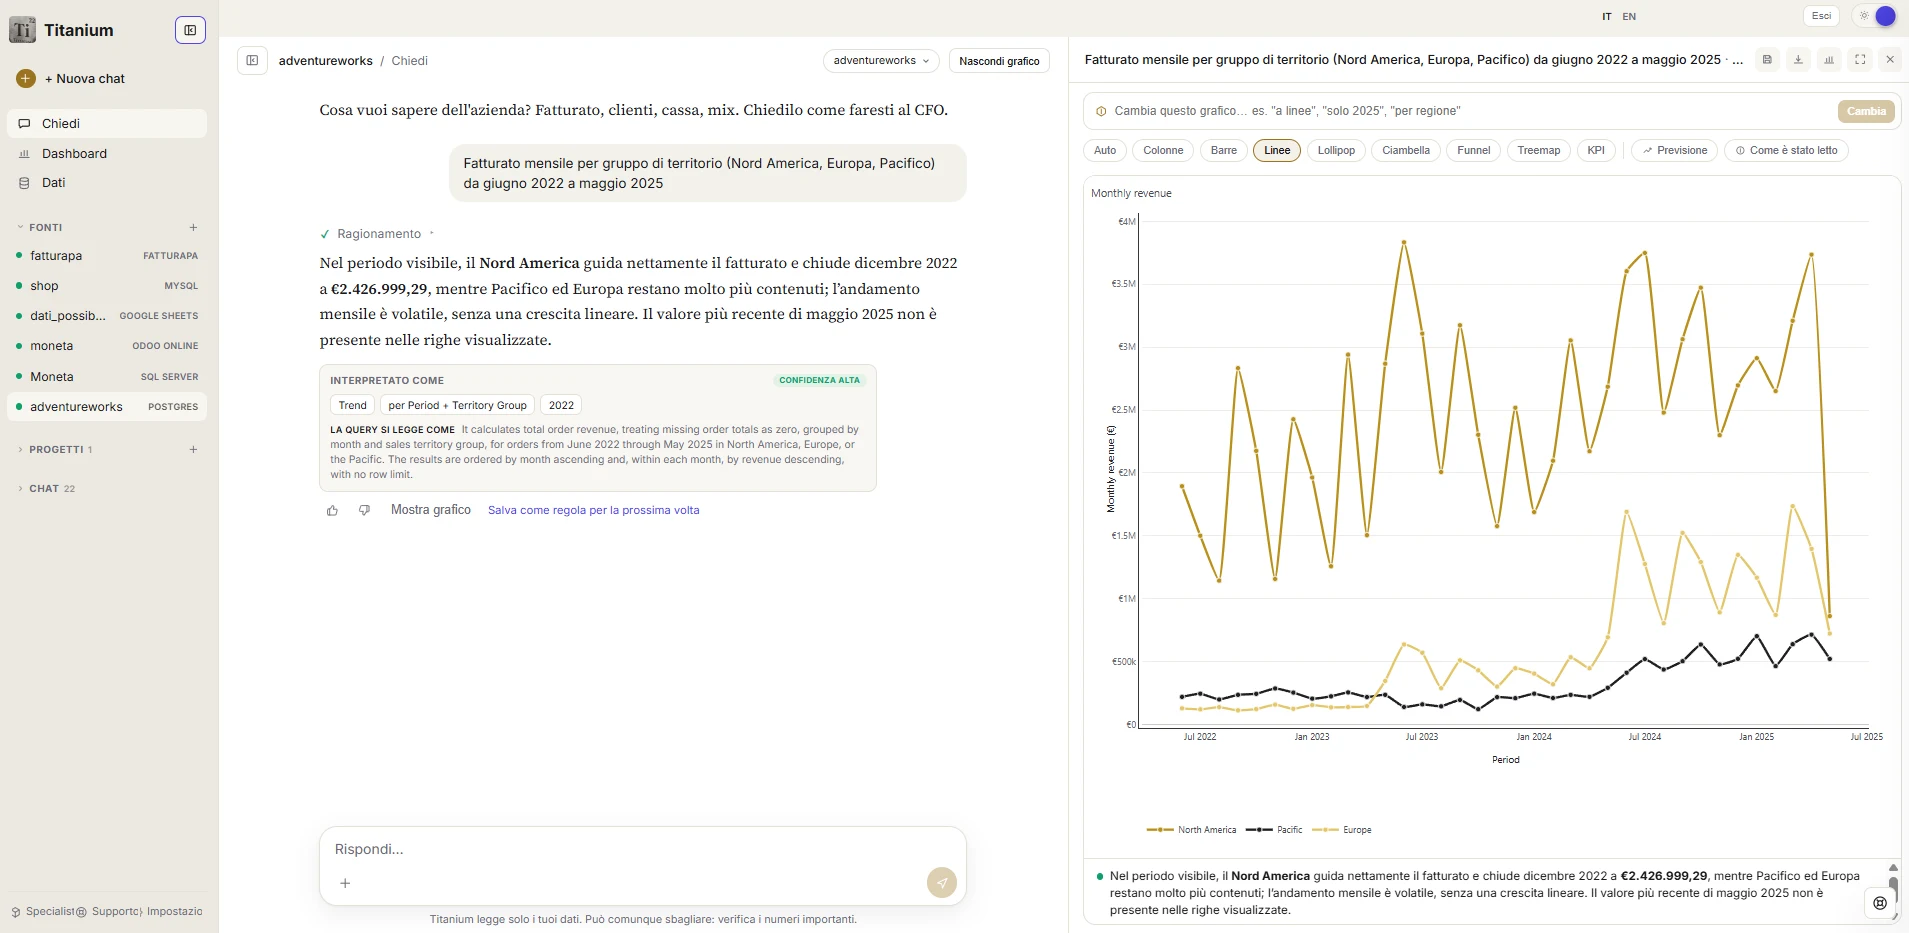Expand the CHAT section
Viewport: 1909px width, 933px height.
coord(46,489)
